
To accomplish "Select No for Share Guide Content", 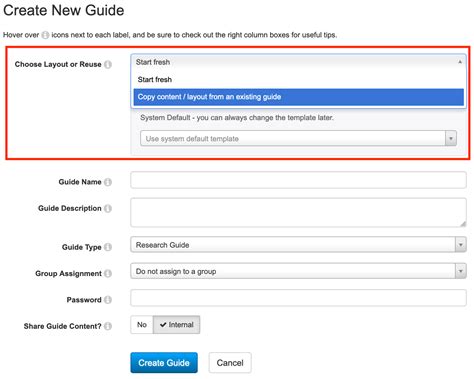I will coord(142,325).
